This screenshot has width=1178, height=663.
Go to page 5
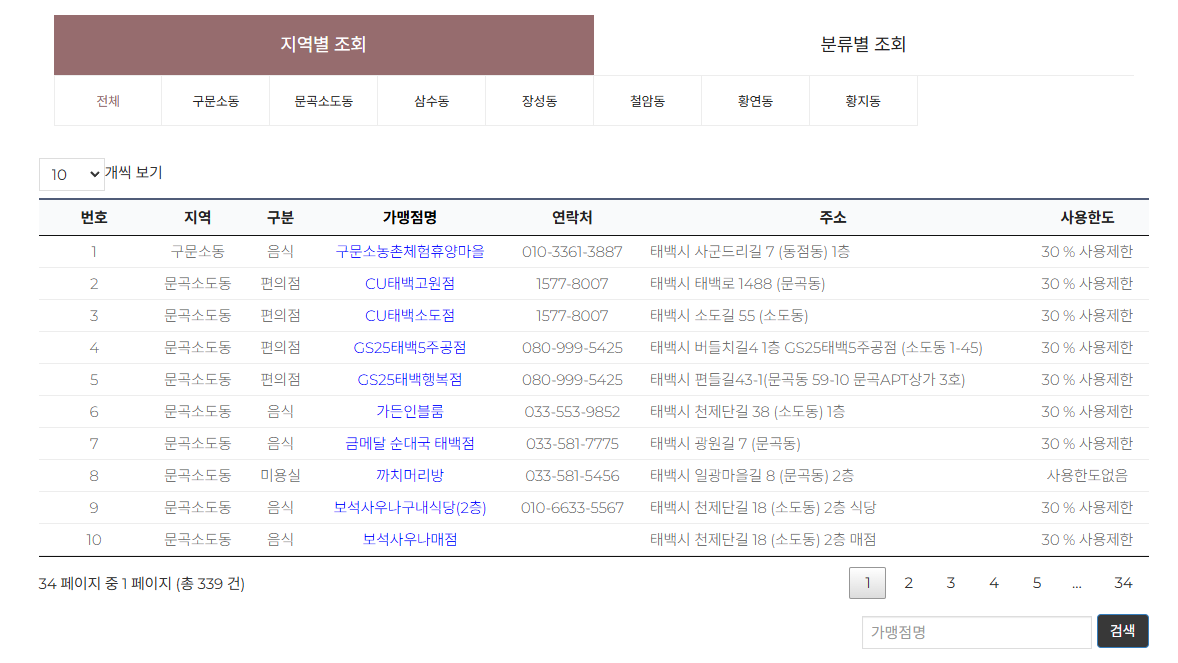coord(1036,583)
